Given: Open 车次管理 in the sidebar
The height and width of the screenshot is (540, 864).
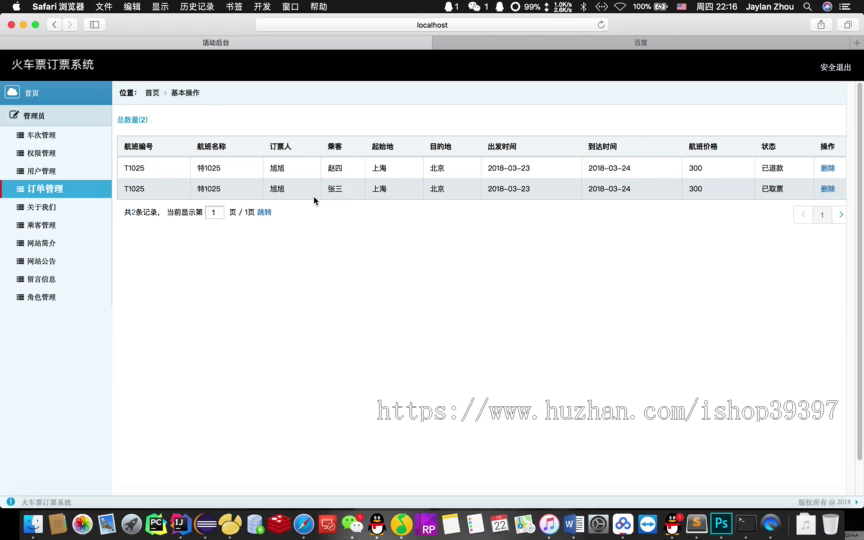Looking at the screenshot, I should pyautogui.click(x=41, y=135).
